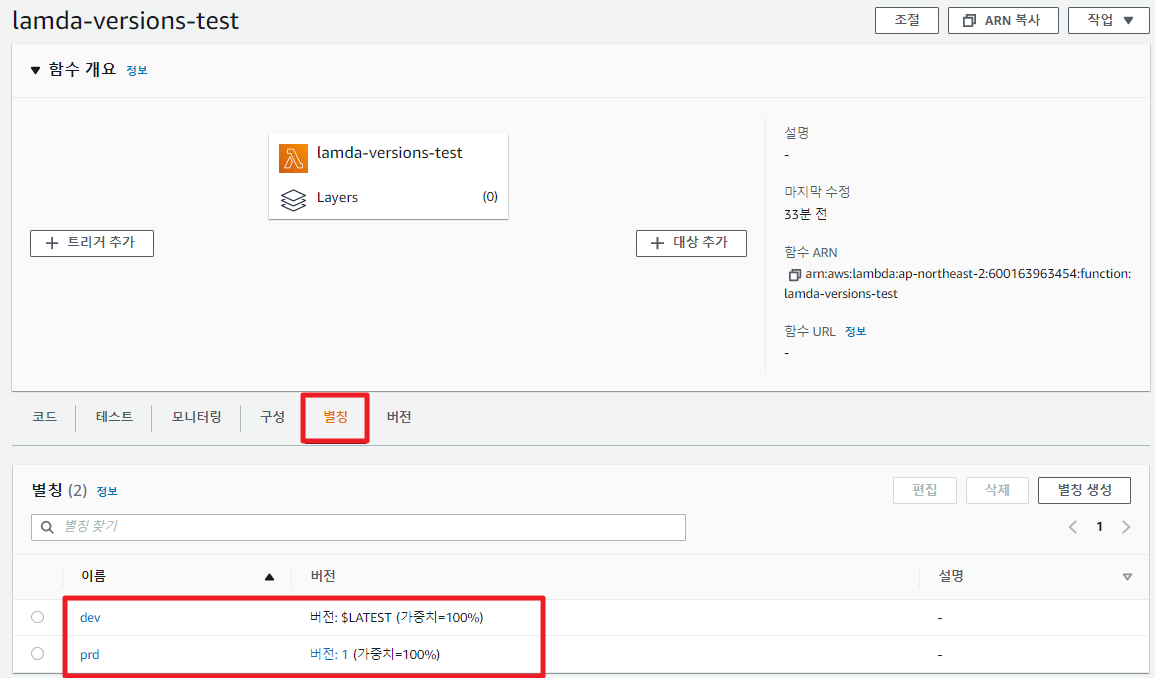This screenshot has height=678, width=1155.
Task: Click the 대상 추가 button
Action: [x=691, y=243]
